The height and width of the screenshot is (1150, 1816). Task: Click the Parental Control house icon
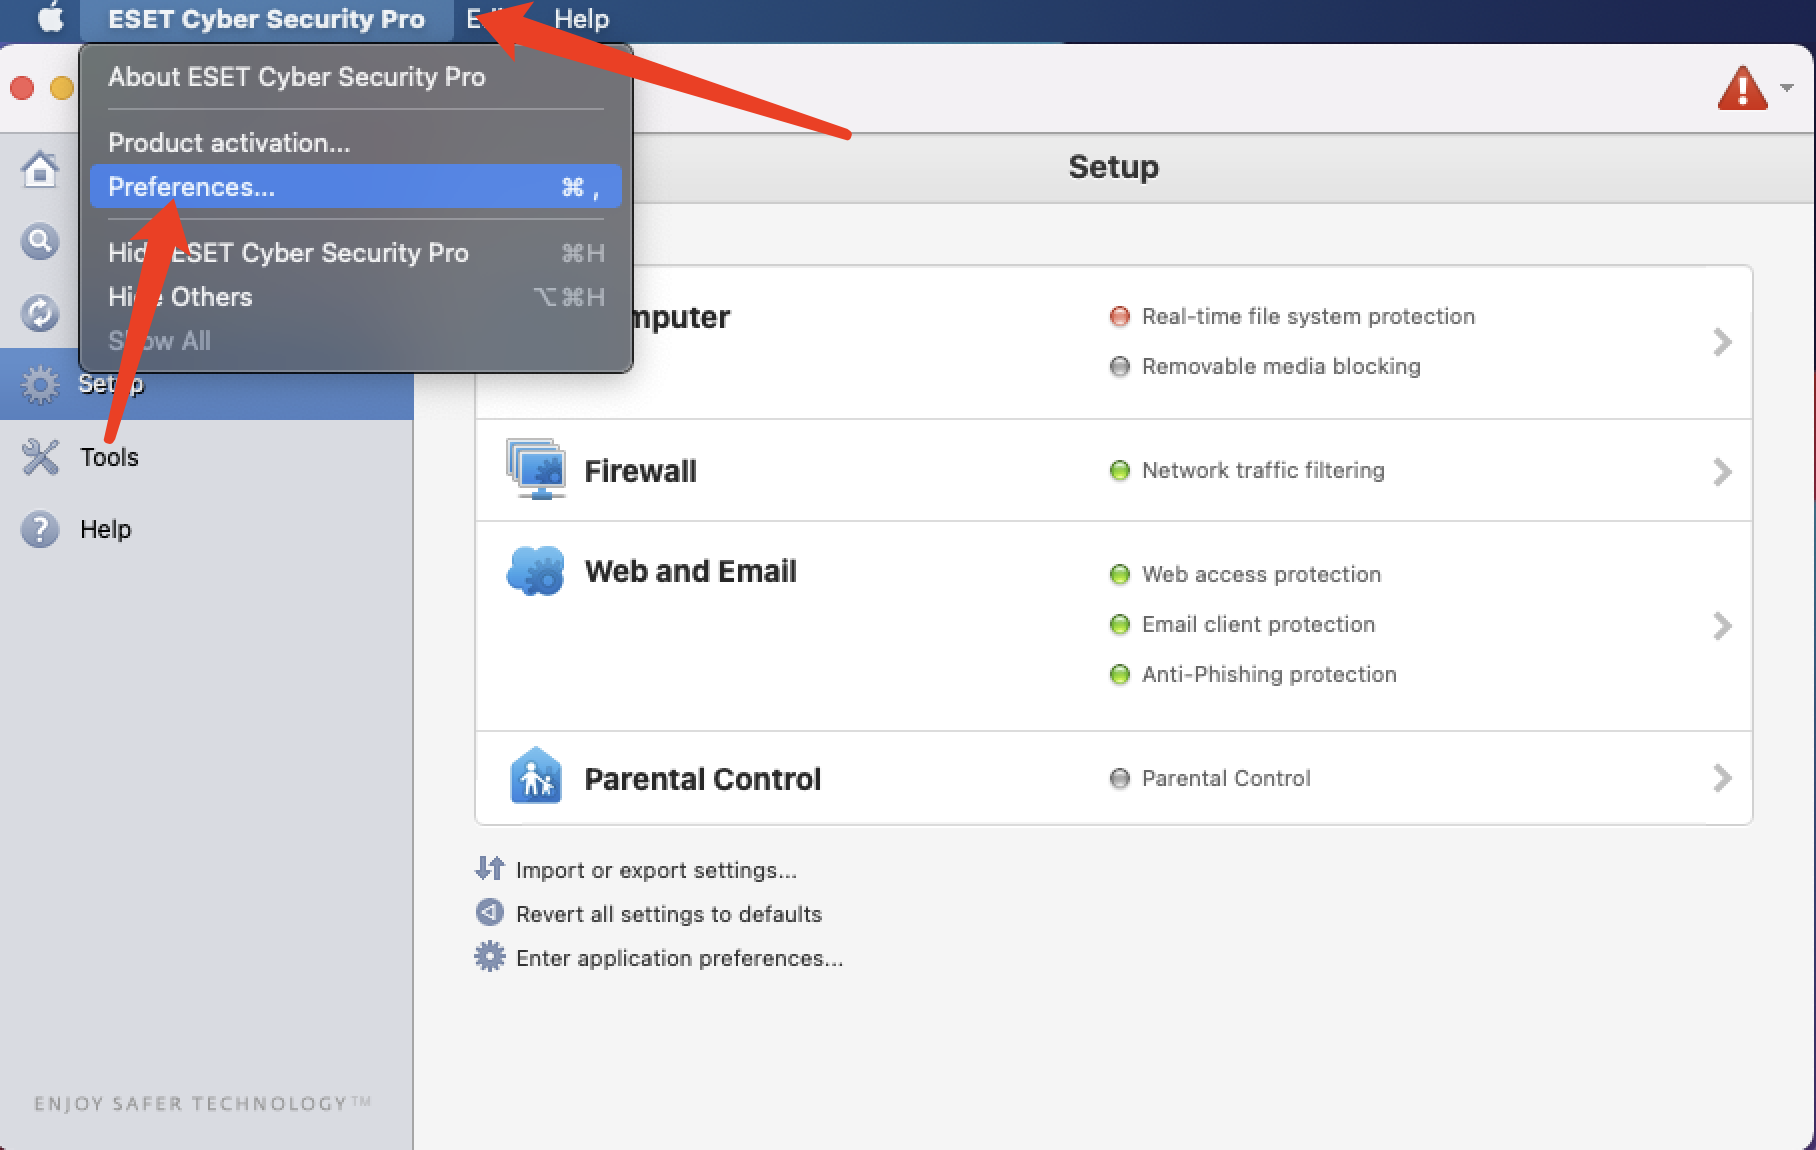[536, 776]
